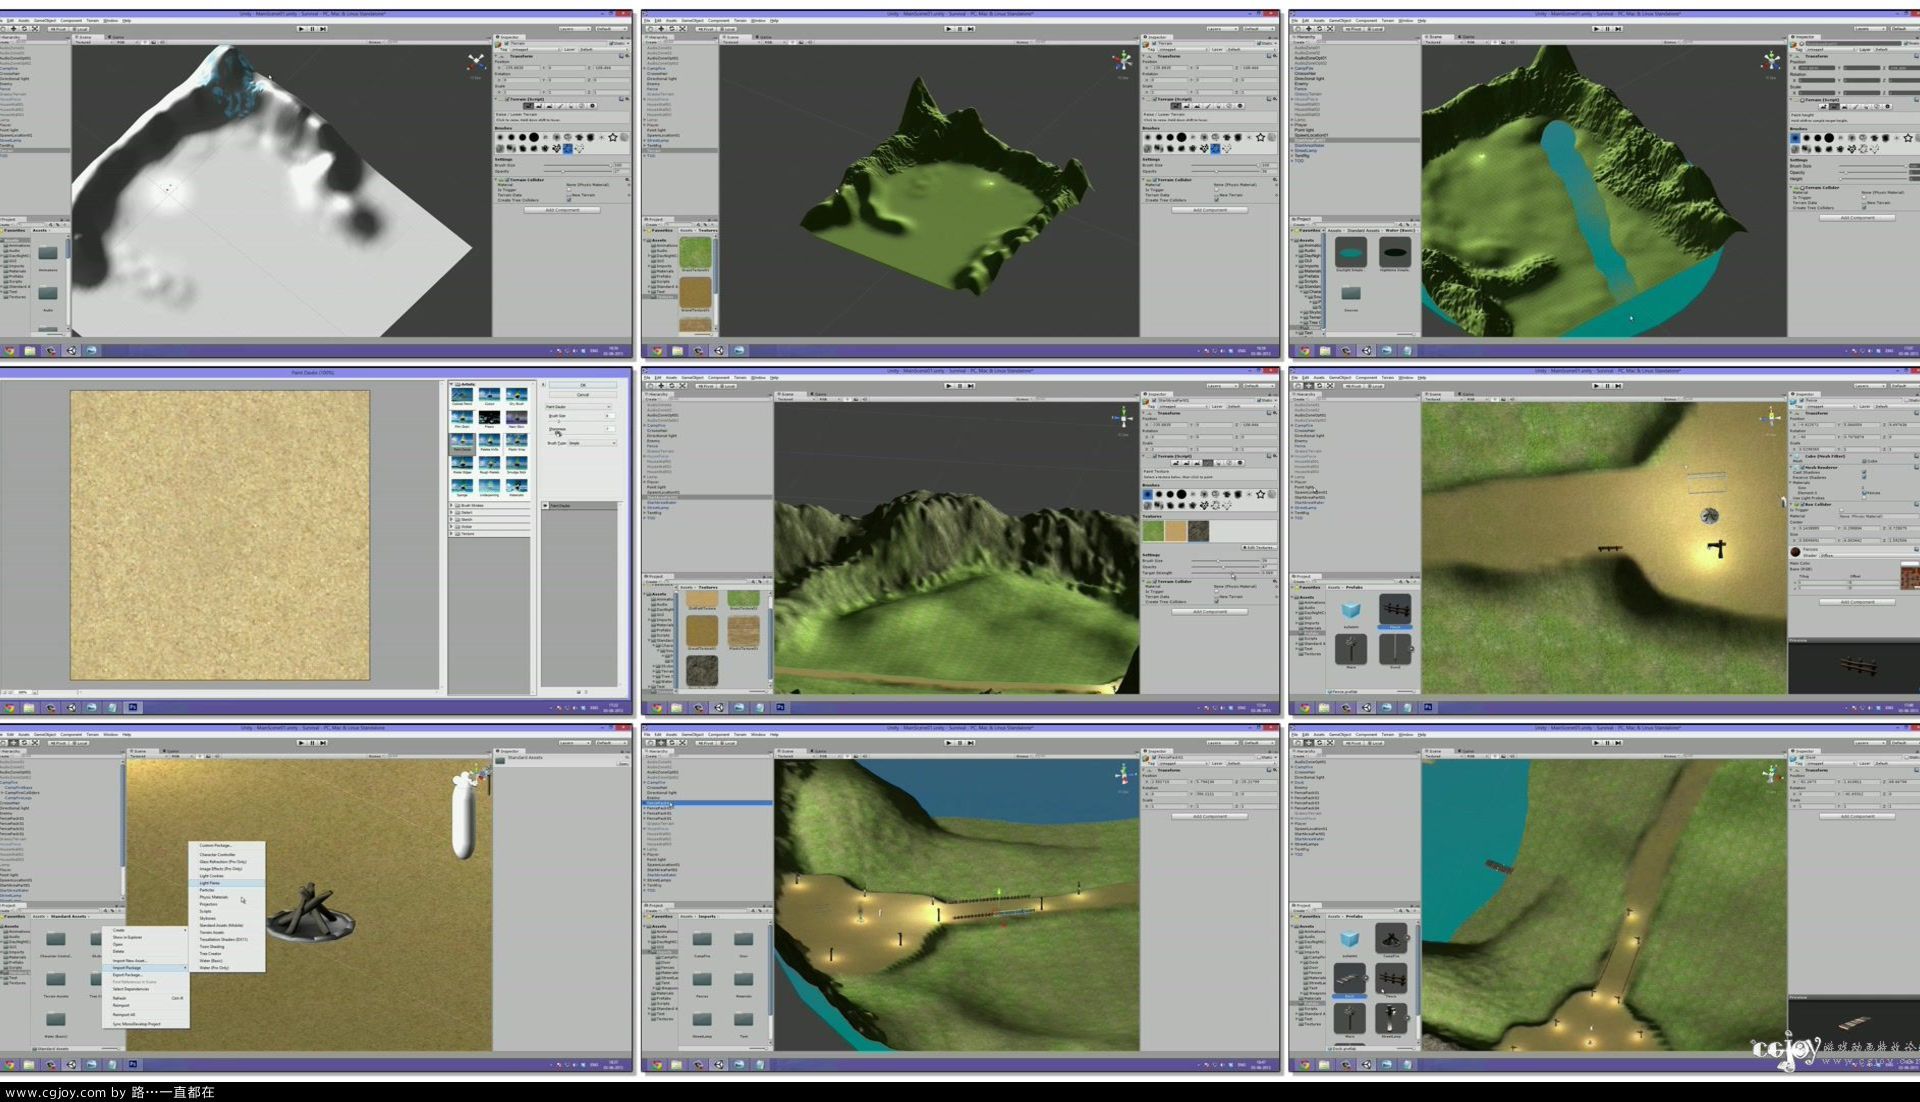Toggle Box Collider enabled checkbox in fence prefab window
Viewport: 1920px width, 1102px height.
pos(1802,504)
